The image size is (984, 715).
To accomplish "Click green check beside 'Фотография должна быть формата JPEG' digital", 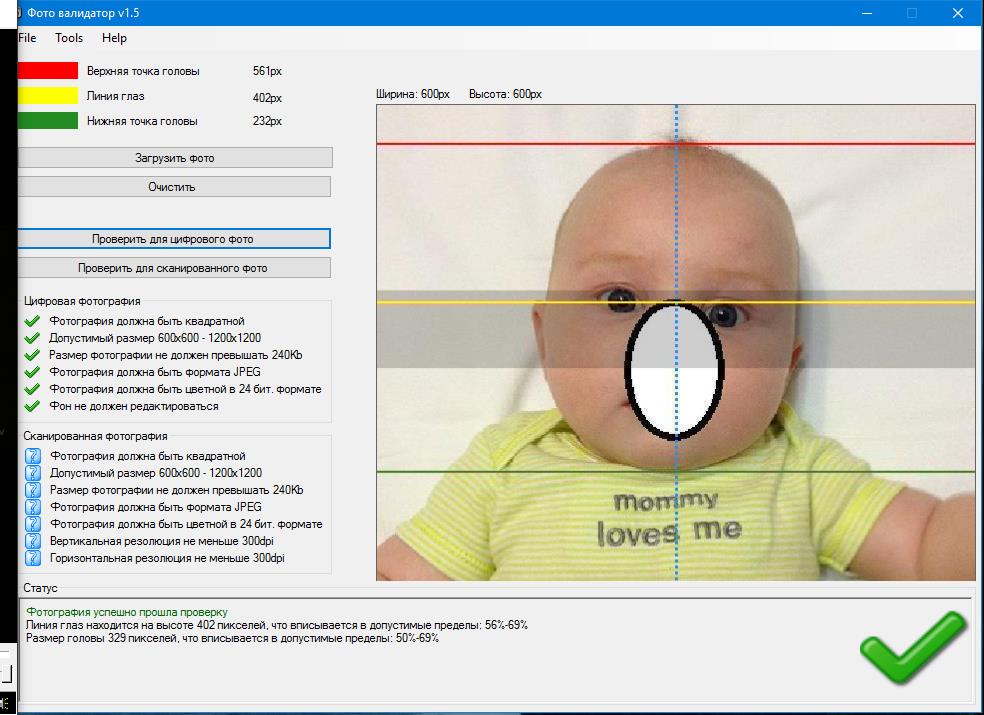I will click(x=32, y=372).
